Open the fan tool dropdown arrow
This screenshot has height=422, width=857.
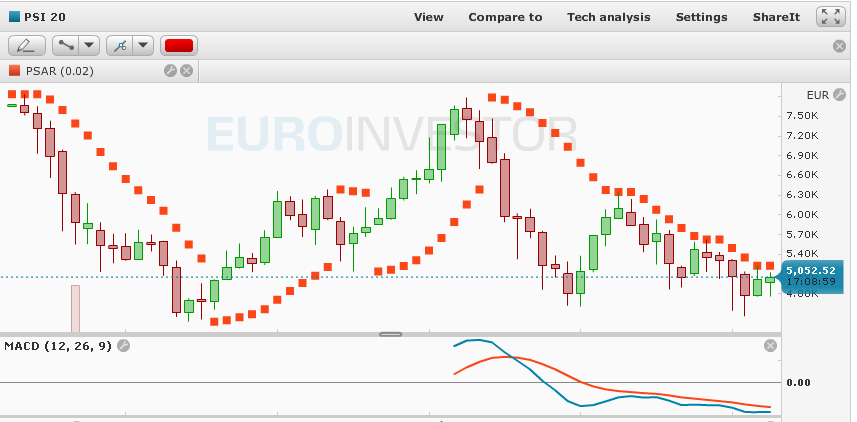coord(143,45)
